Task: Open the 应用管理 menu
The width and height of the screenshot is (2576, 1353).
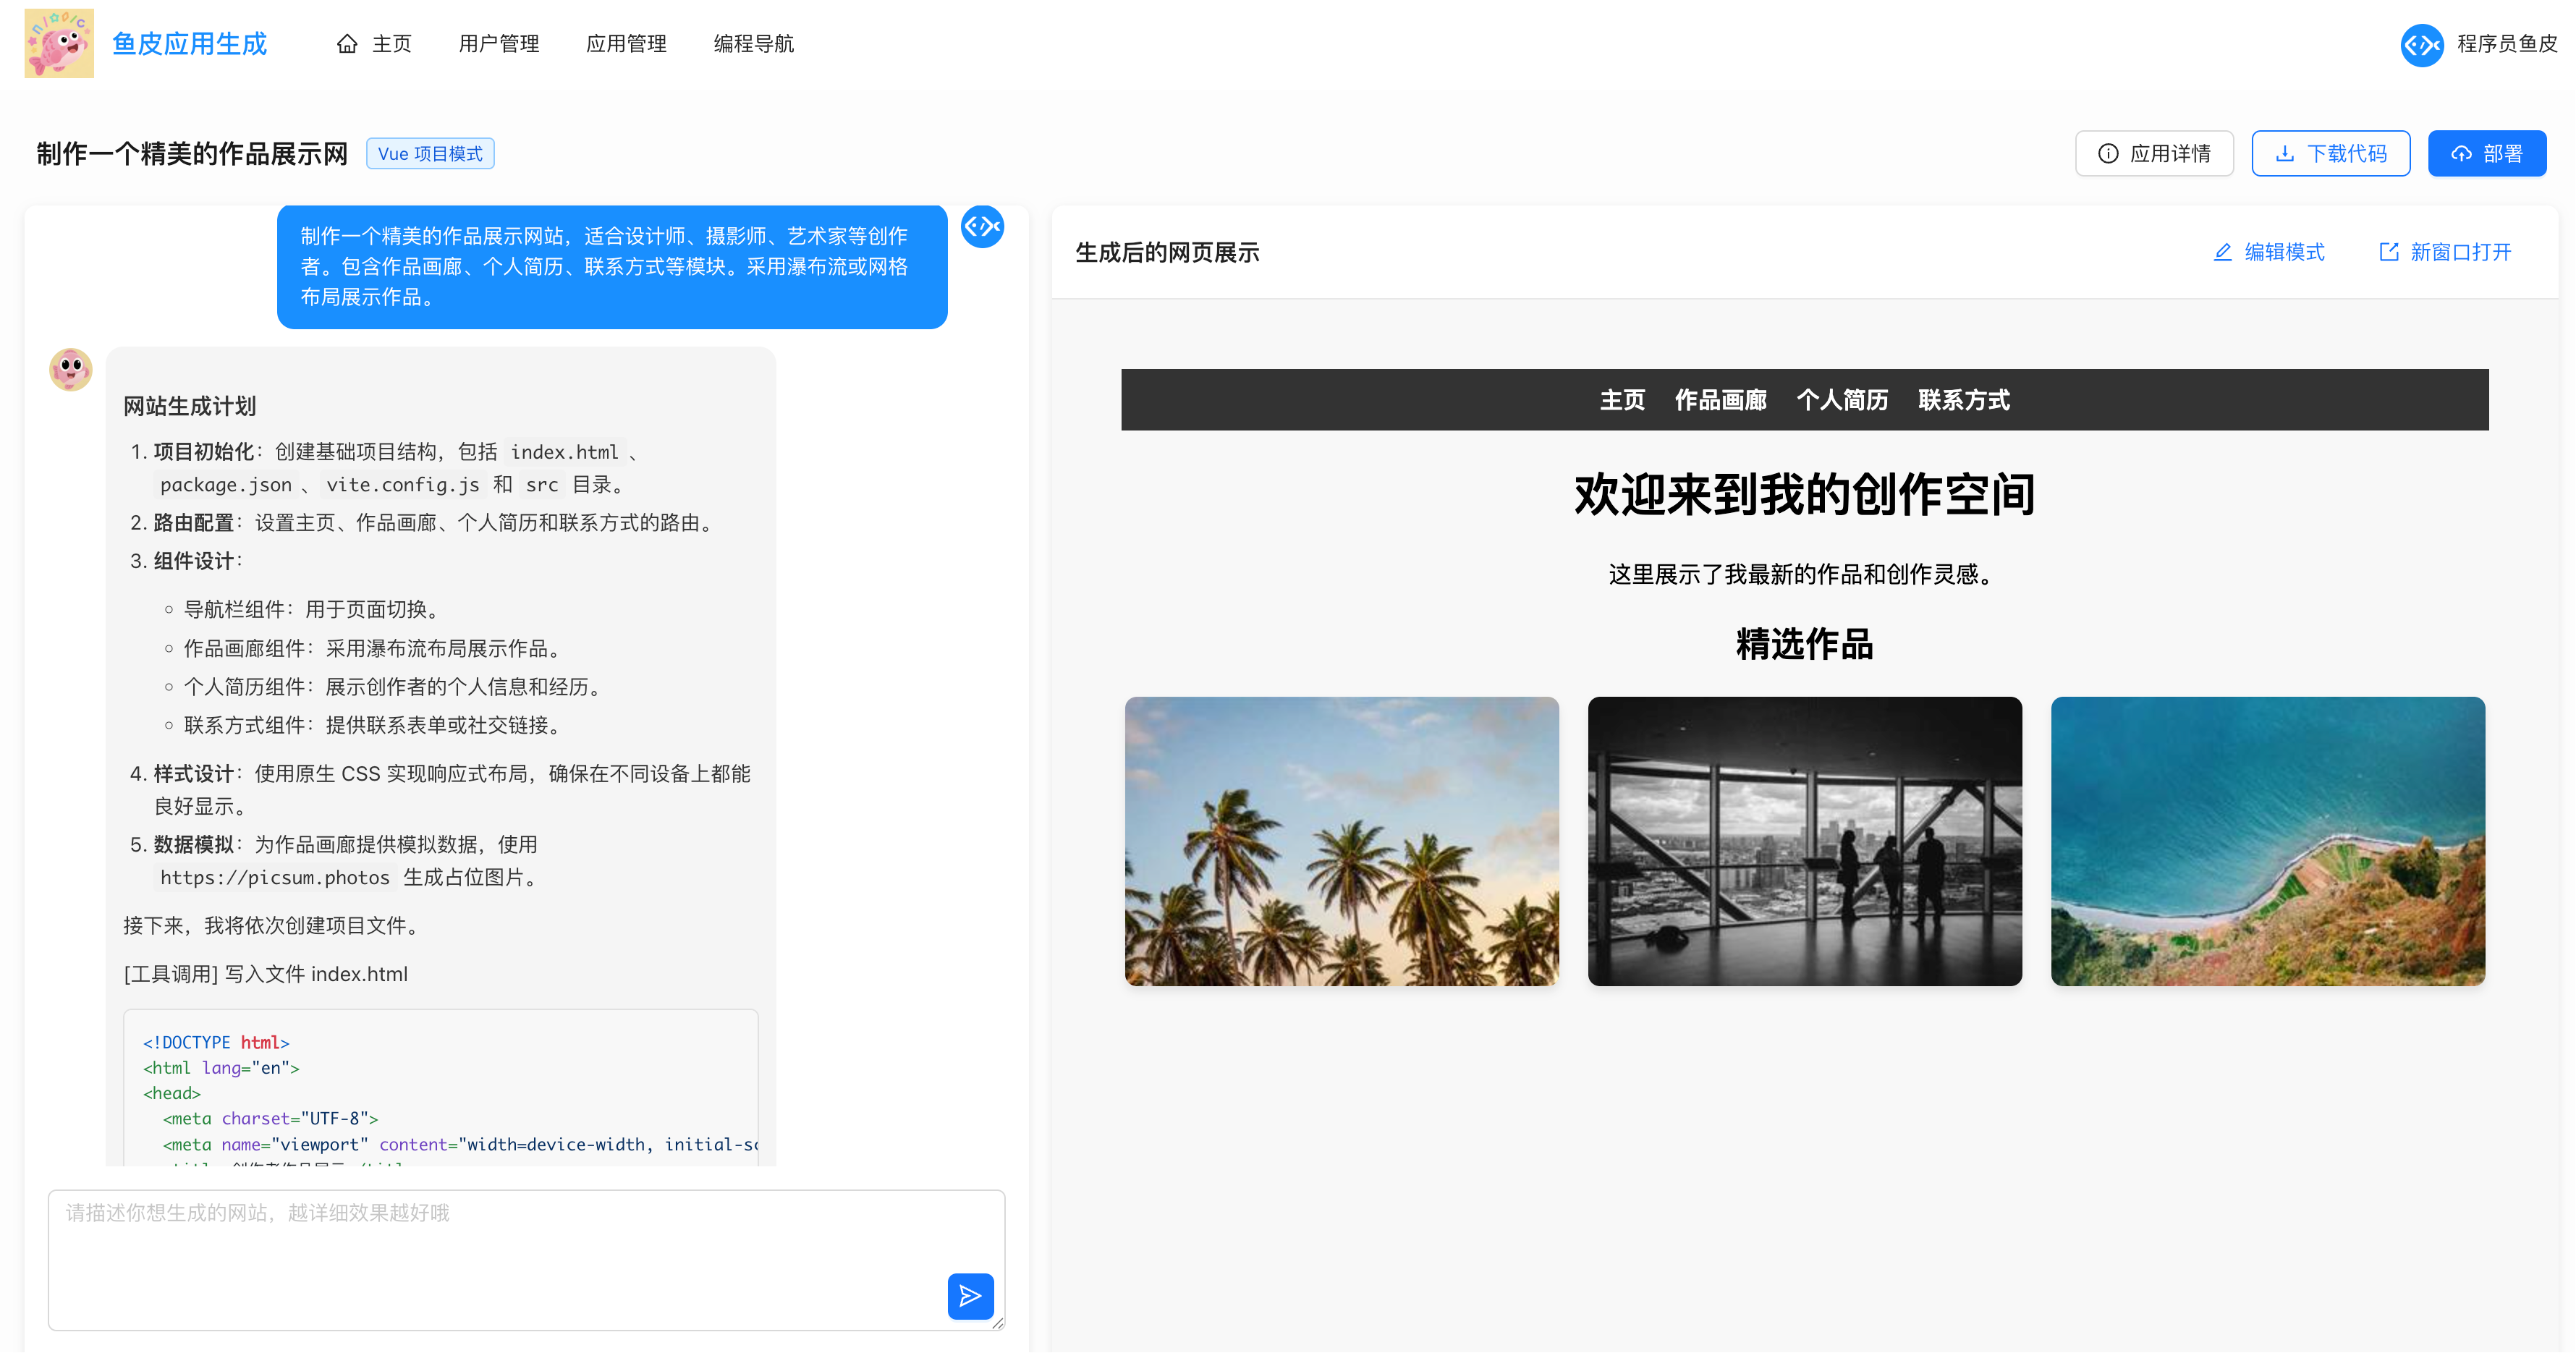Action: pos(626,44)
